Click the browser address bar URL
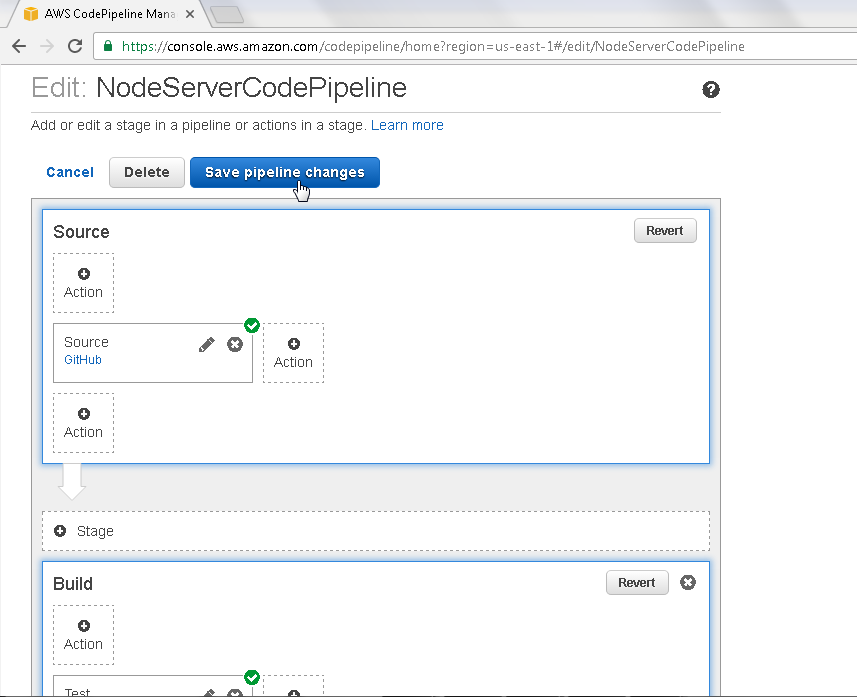 tap(433, 46)
